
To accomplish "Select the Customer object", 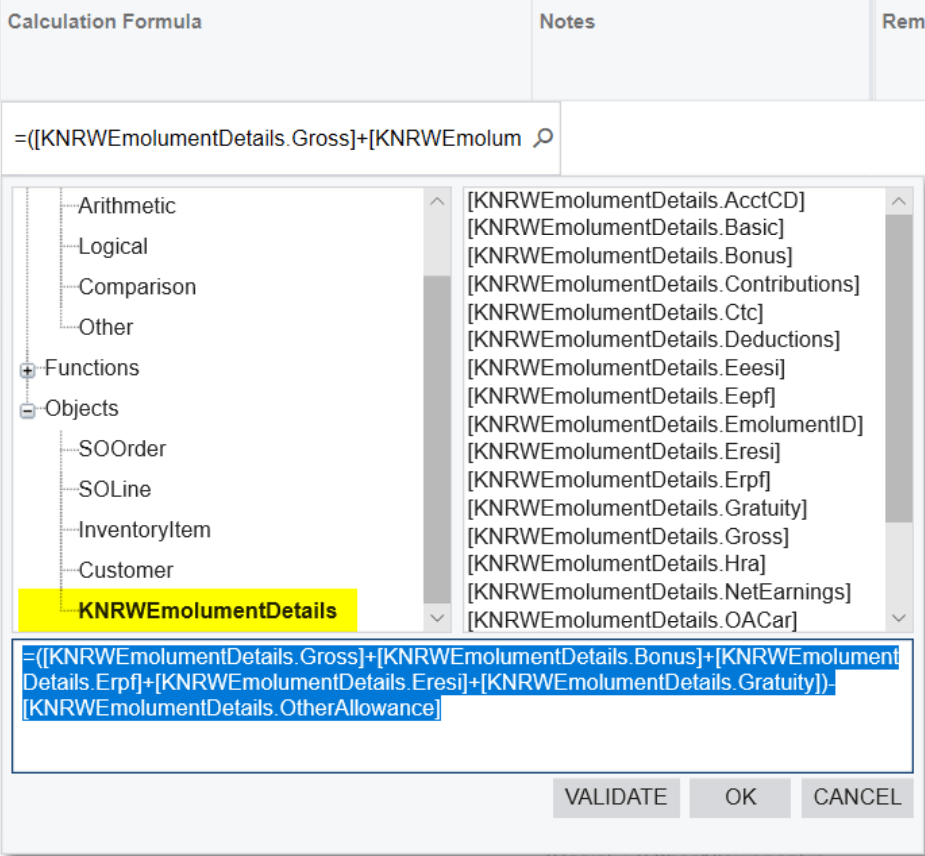I will point(126,570).
